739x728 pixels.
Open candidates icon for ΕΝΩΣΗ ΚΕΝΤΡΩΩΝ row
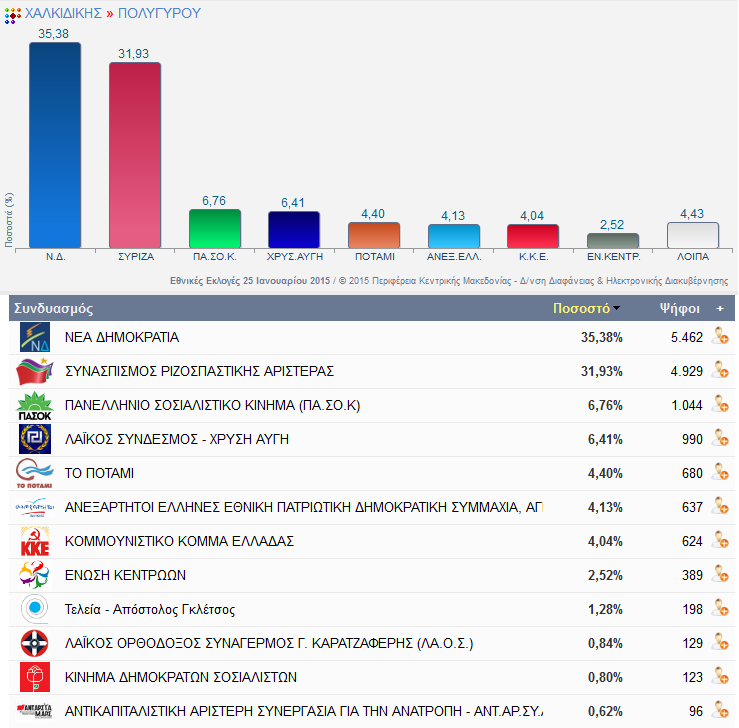(721, 574)
